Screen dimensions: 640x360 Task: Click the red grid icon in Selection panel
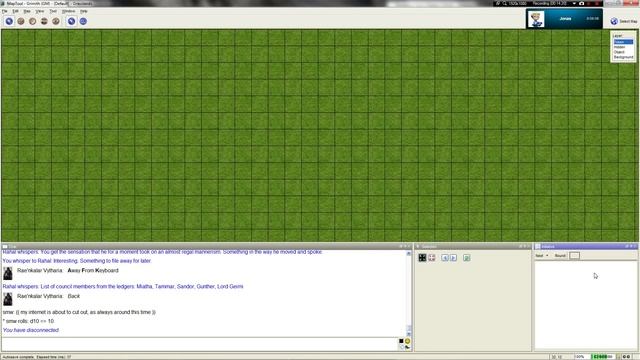point(432,258)
